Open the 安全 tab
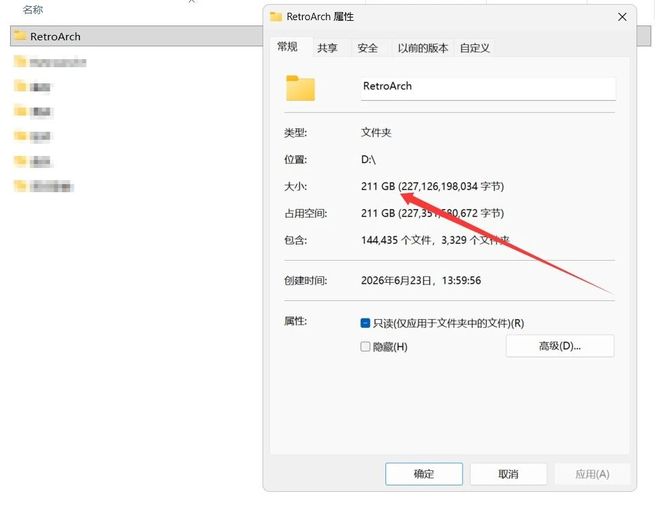The height and width of the screenshot is (508, 660). tap(367, 48)
